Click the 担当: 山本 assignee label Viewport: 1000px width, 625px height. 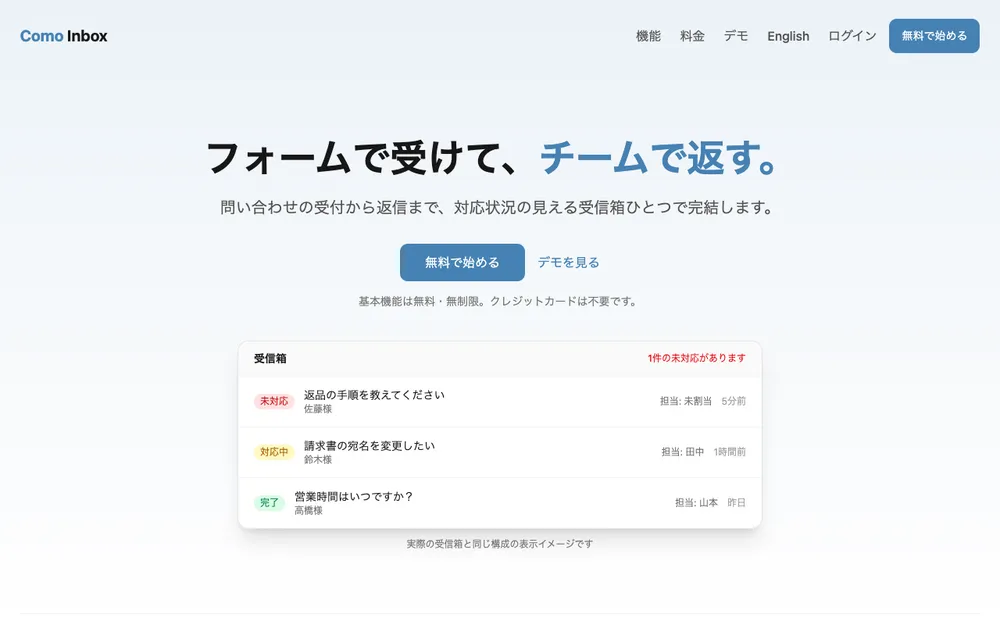point(696,503)
